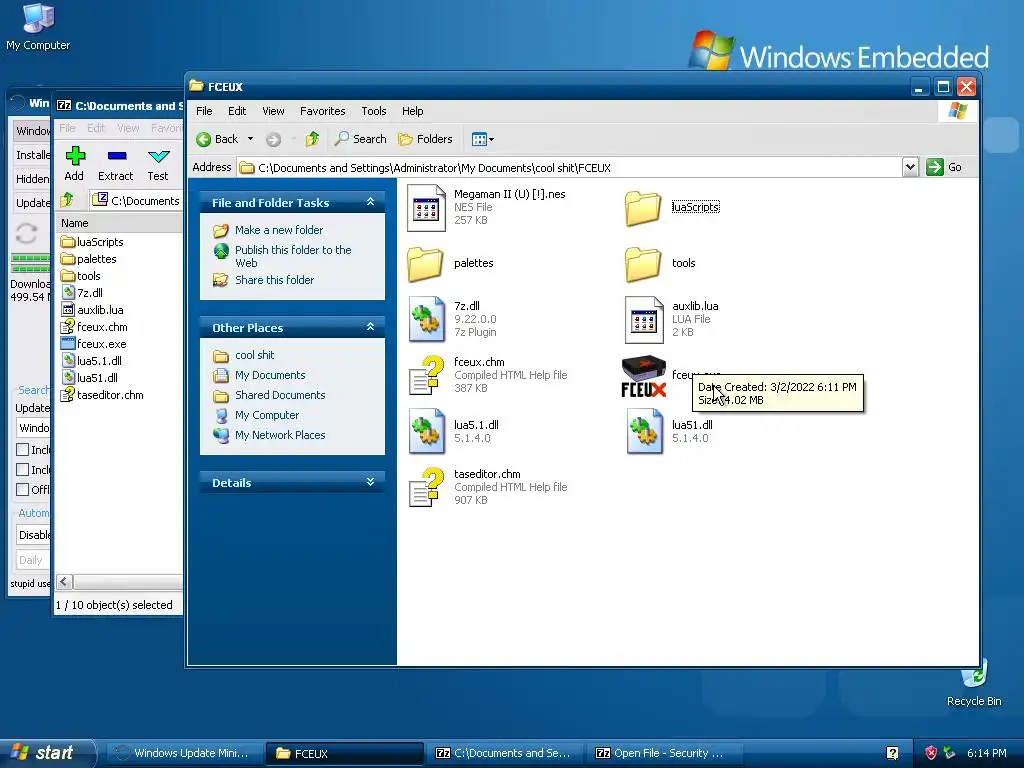Image resolution: width=1024 pixels, height=768 pixels.
Task: Switch to Open File - Security taskbar button
Action: tap(665, 753)
